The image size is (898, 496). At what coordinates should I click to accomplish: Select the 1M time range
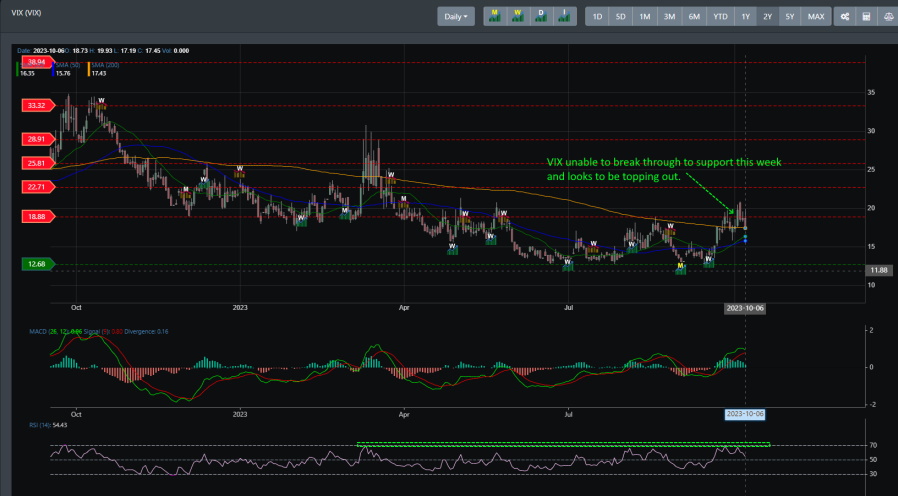pos(645,17)
